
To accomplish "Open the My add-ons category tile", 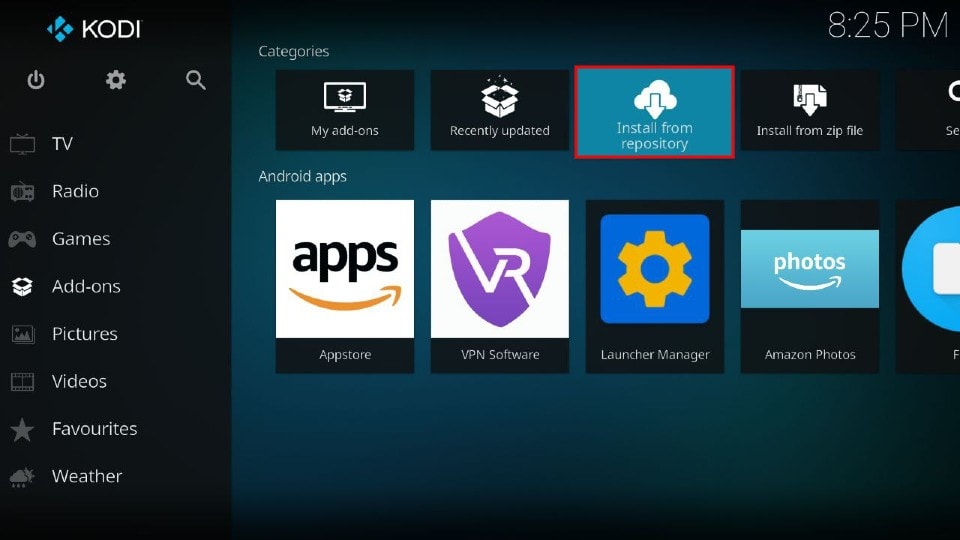I will (x=345, y=110).
